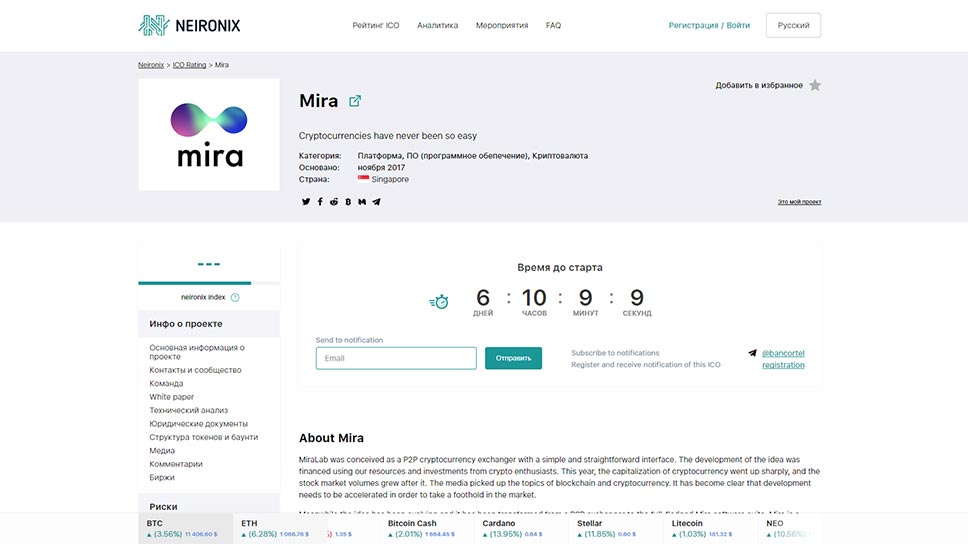Select White paper in sidebar

[x=172, y=397]
